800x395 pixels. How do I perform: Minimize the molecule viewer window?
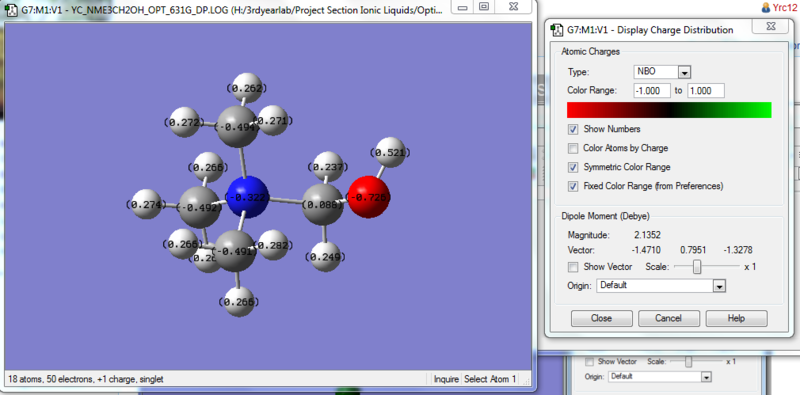pyautogui.click(x=462, y=7)
